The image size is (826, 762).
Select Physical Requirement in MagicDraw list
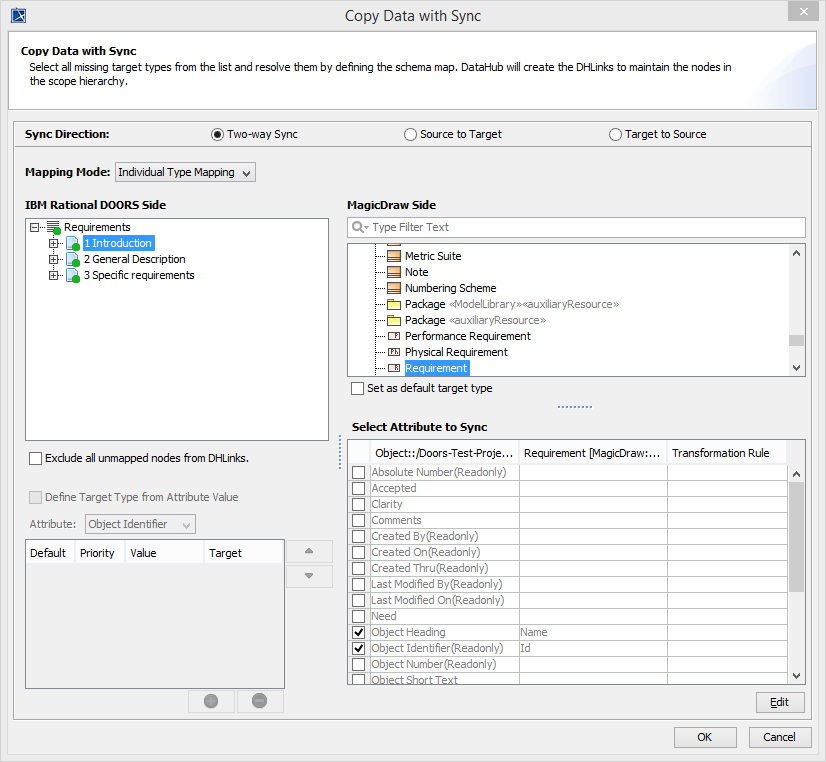click(456, 352)
